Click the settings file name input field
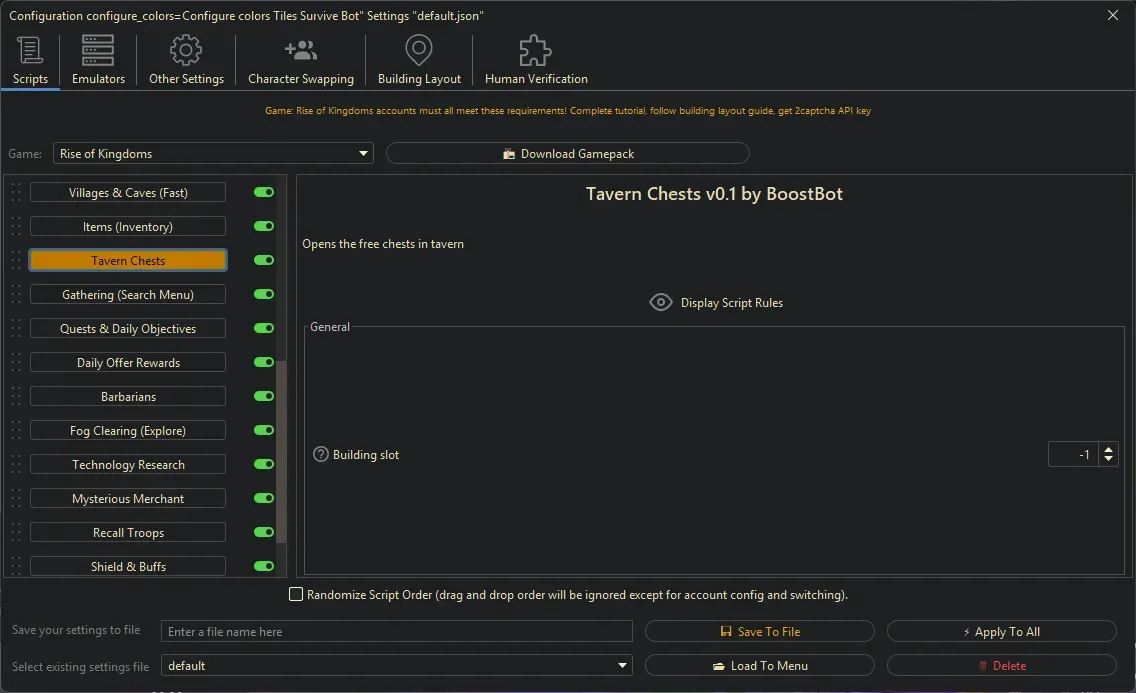Image resolution: width=1136 pixels, height=693 pixels. click(x=396, y=631)
